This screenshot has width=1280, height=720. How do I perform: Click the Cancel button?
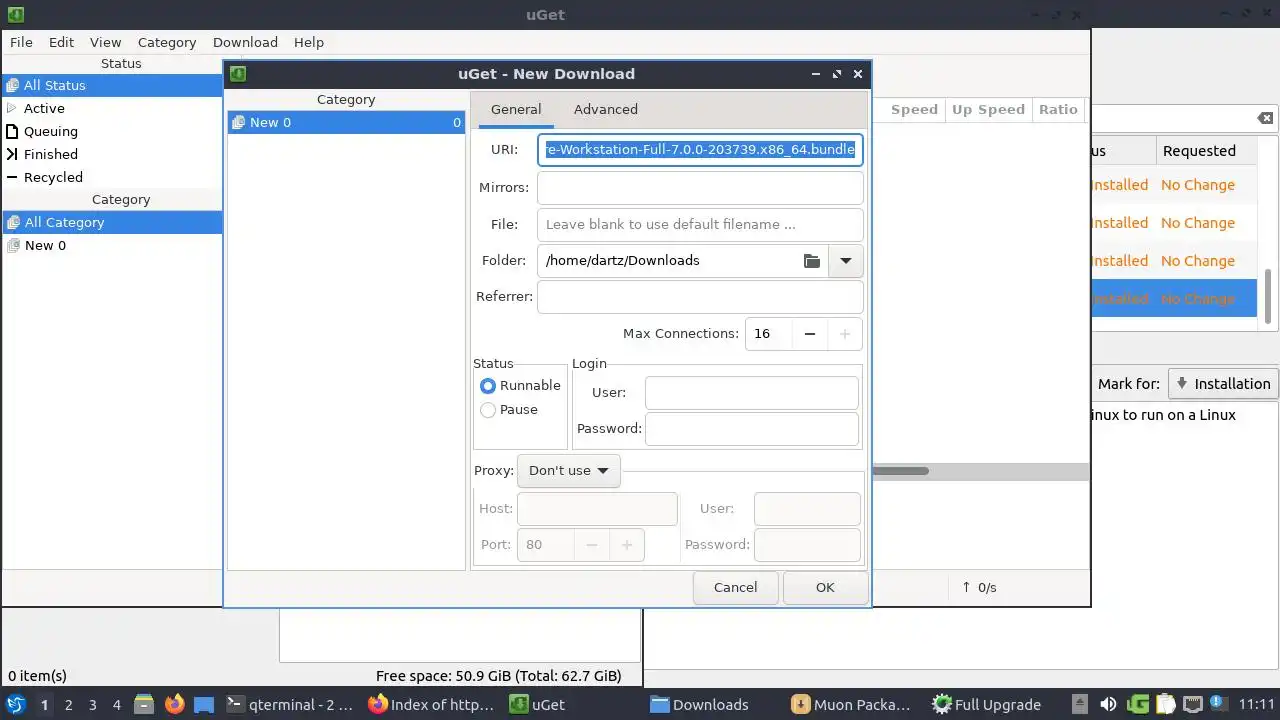pos(735,587)
